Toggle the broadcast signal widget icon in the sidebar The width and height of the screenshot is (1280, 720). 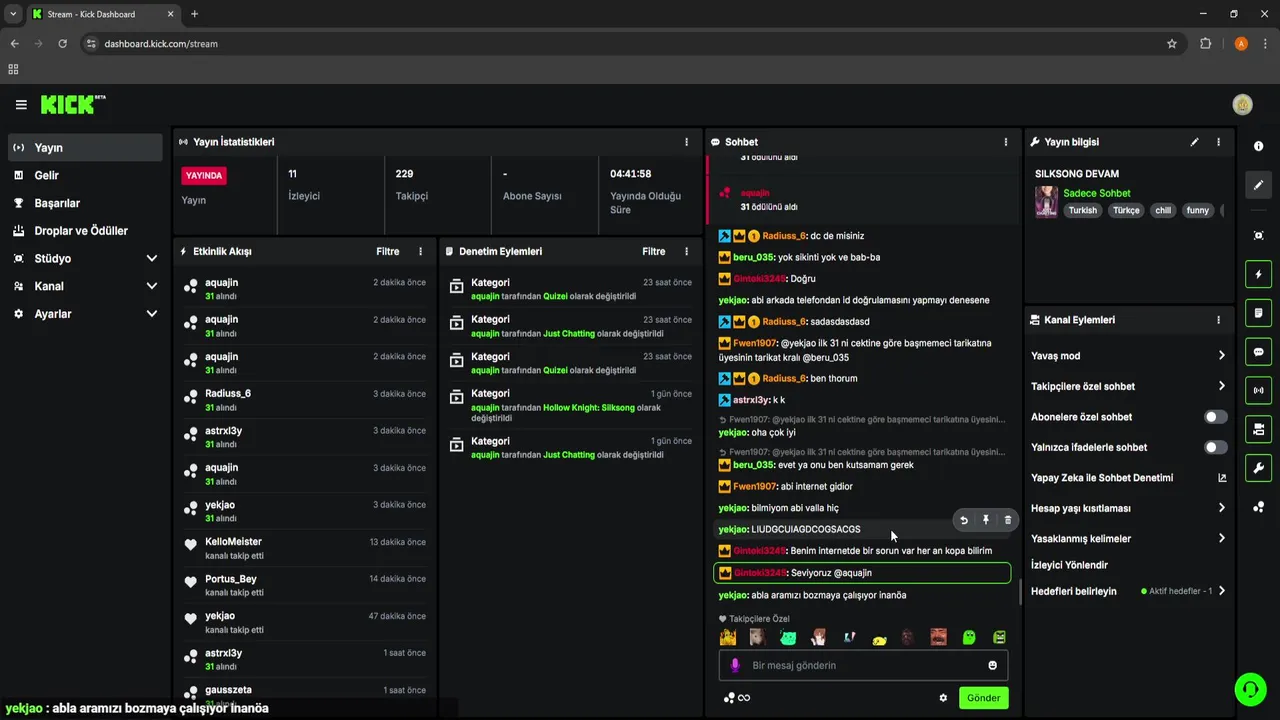[x=1258, y=390]
